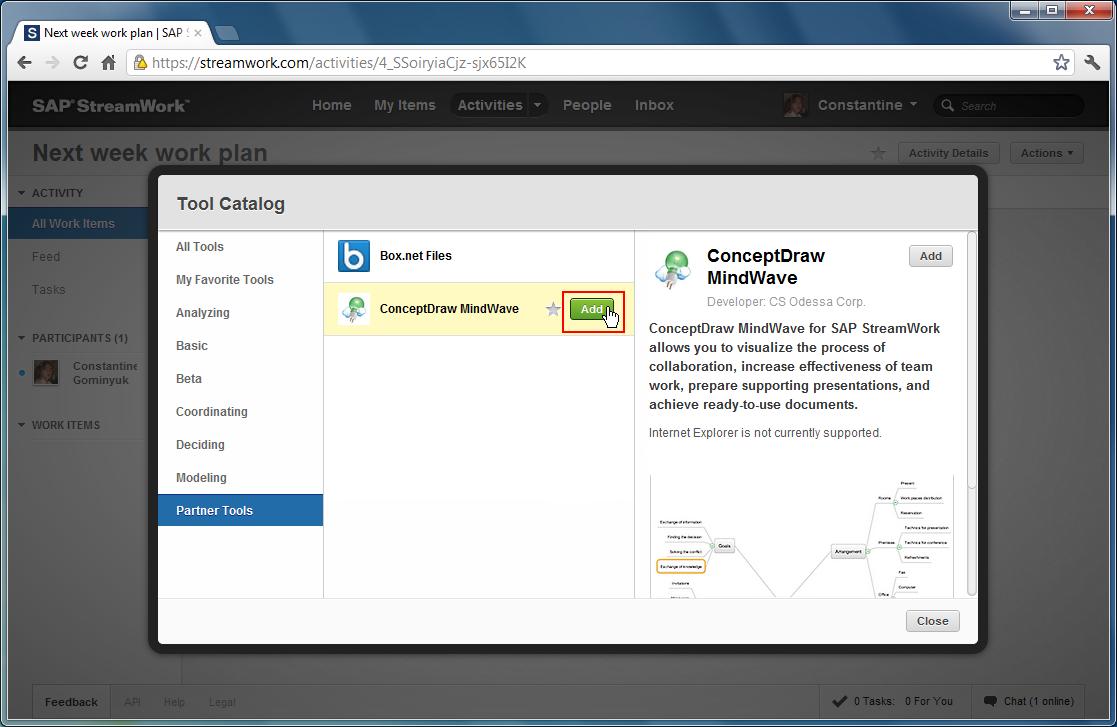Viewport: 1117px width, 727px height.
Task: Close the 'Next week work plan' browser tab
Action: click(198, 33)
